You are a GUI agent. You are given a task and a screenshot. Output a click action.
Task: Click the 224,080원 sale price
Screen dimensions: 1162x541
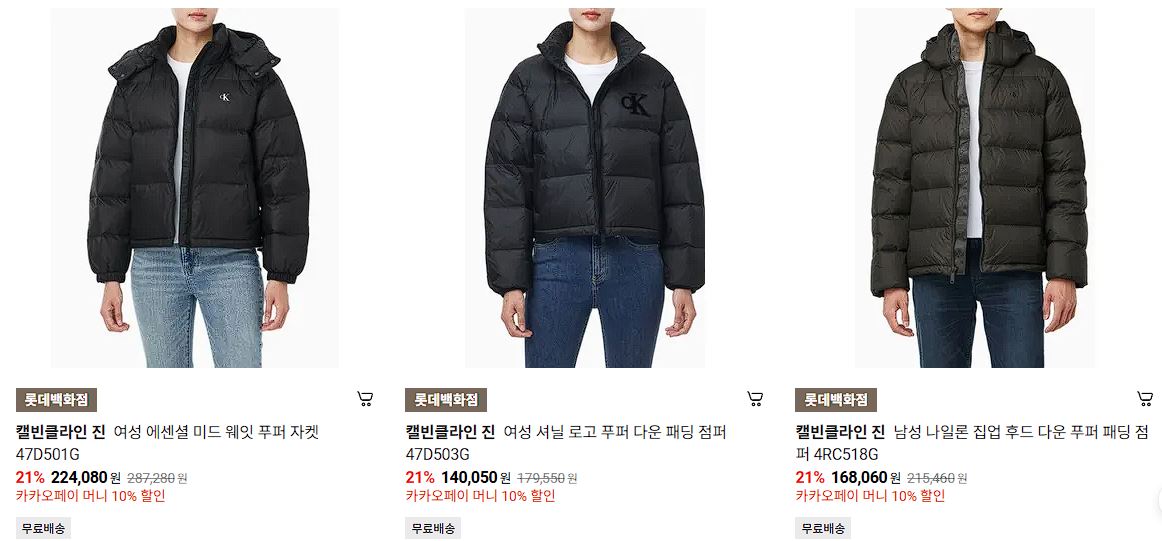pos(86,477)
